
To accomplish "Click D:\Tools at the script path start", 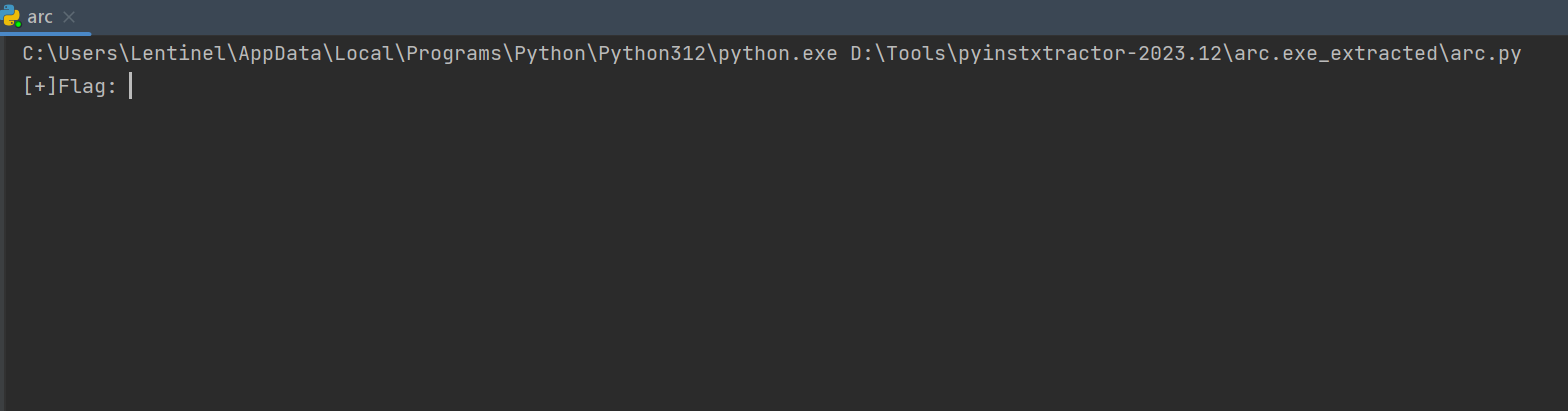I will pos(898,54).
